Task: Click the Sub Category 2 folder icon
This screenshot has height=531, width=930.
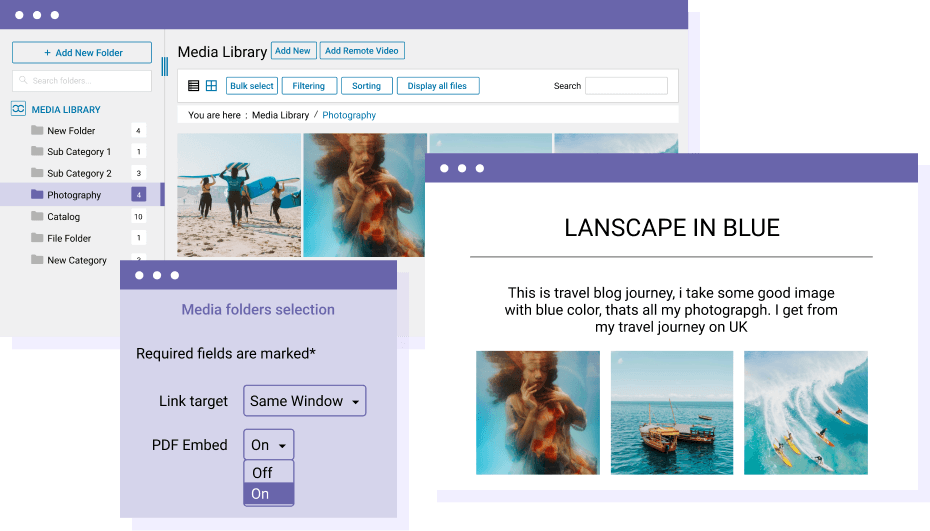Action: tap(37, 173)
